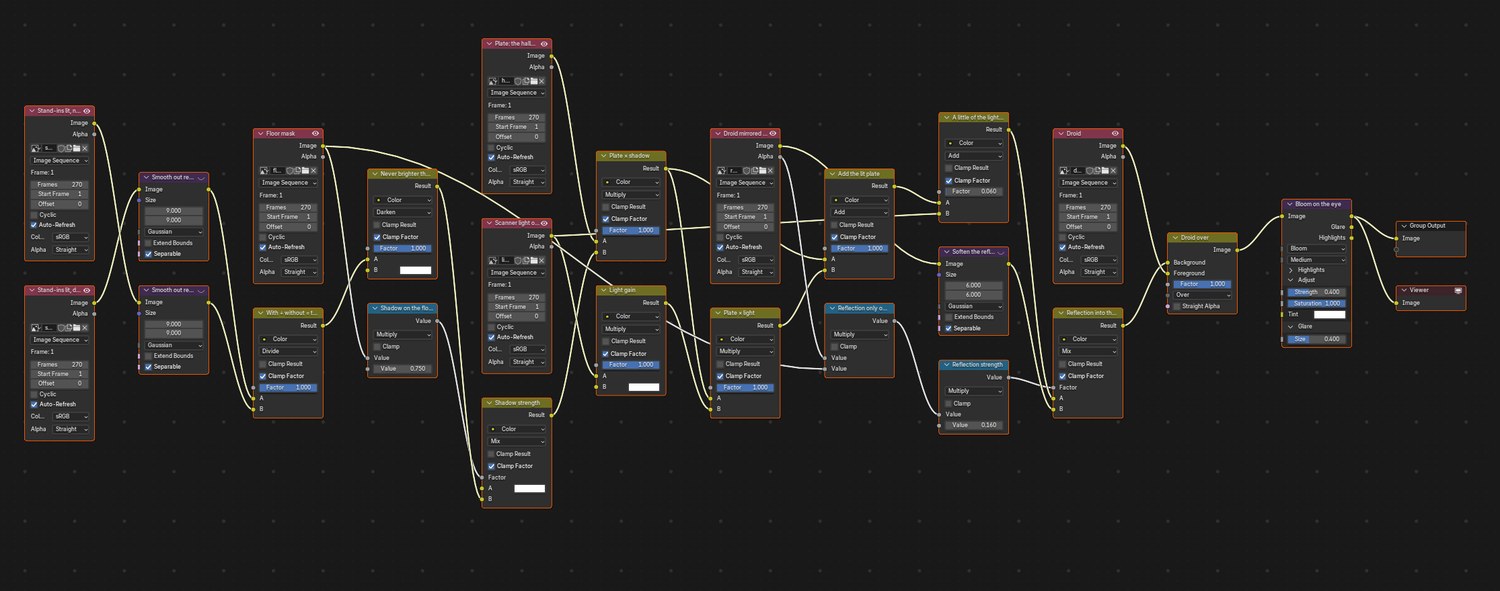
Task: Click options chevron icon on Bloom on the eye header
Action: [x=1290, y=204]
